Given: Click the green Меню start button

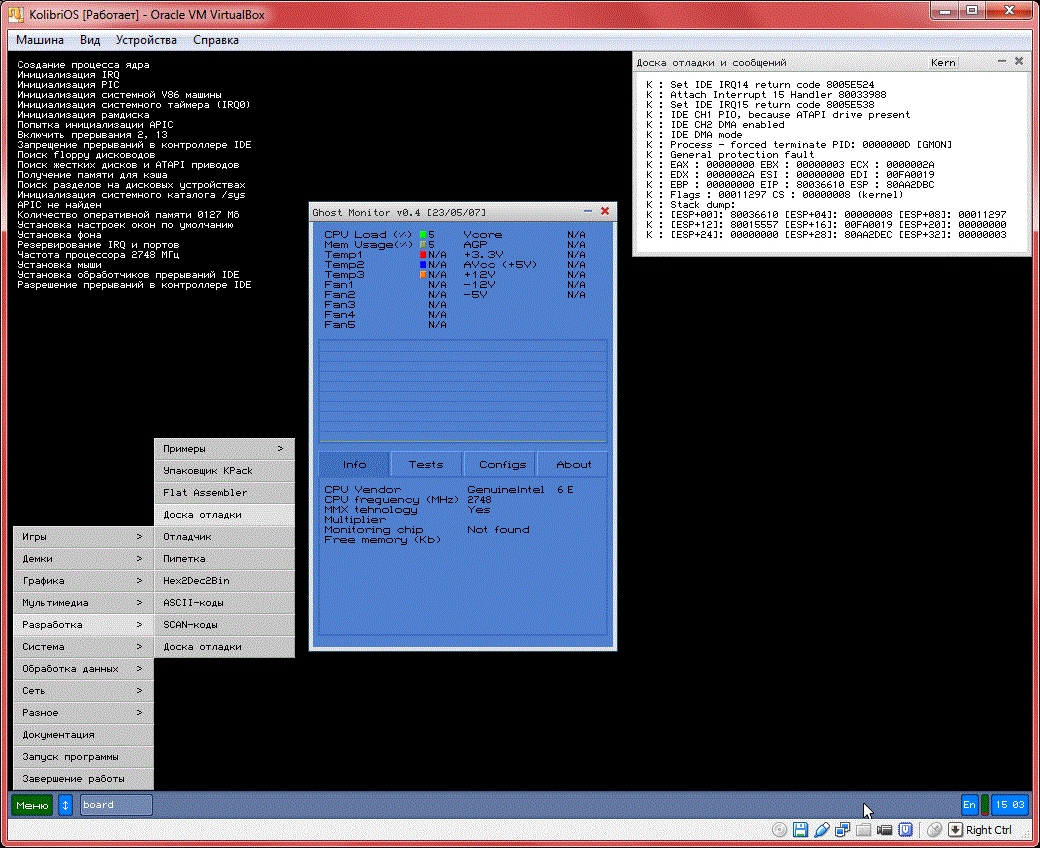Looking at the screenshot, I should point(32,805).
